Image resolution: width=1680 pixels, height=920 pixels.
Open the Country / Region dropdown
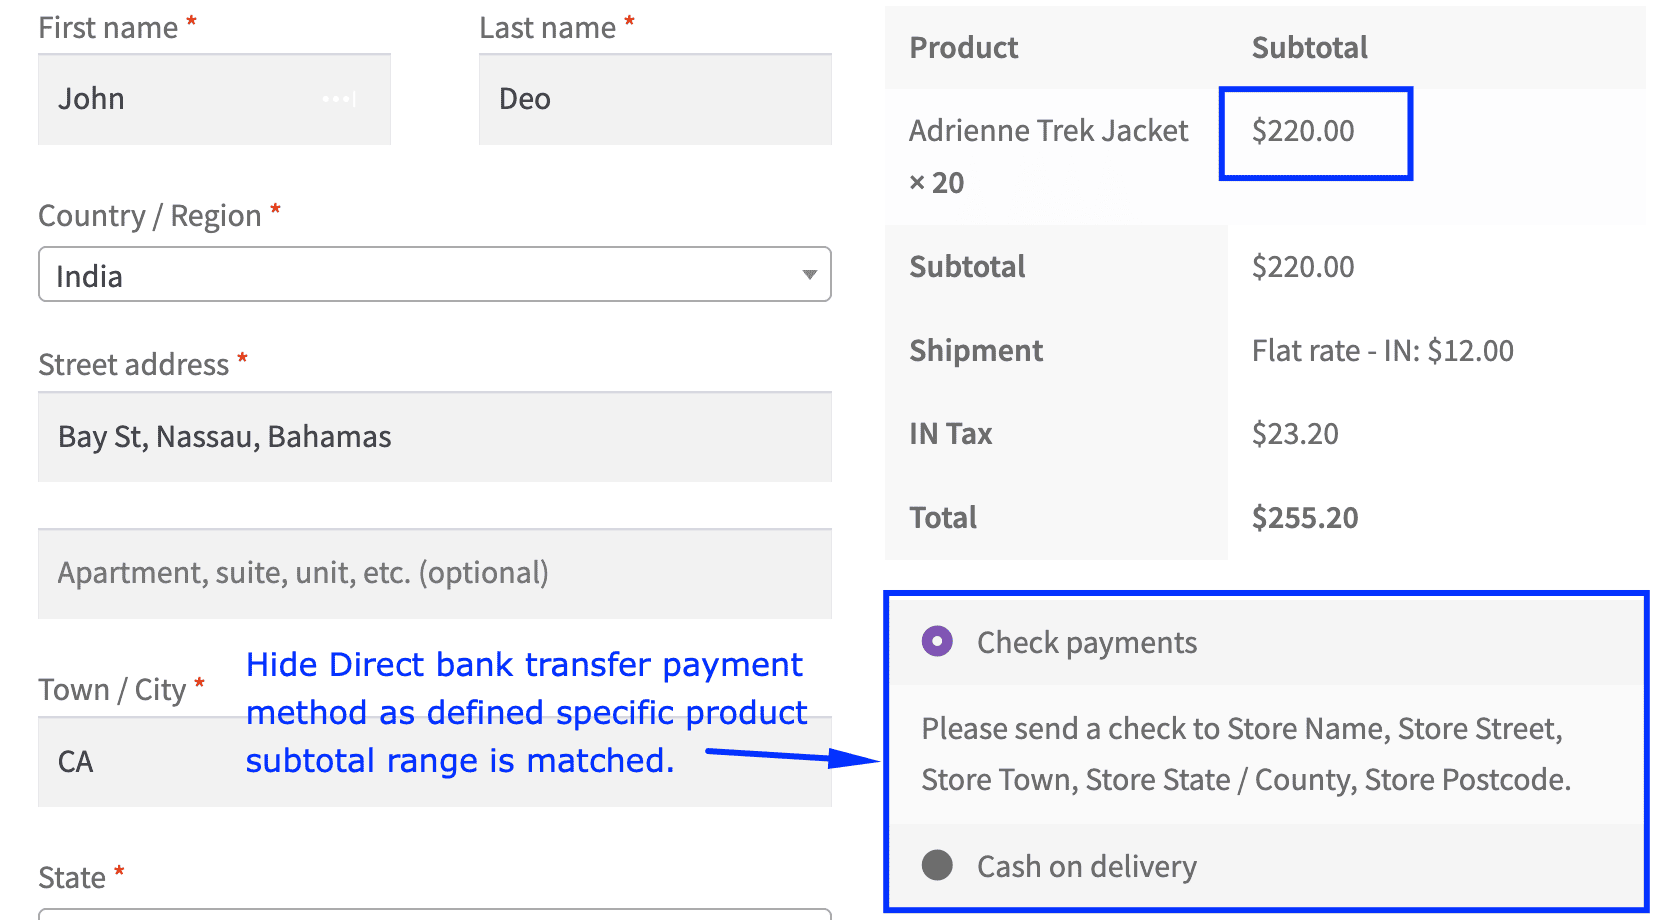(x=434, y=274)
